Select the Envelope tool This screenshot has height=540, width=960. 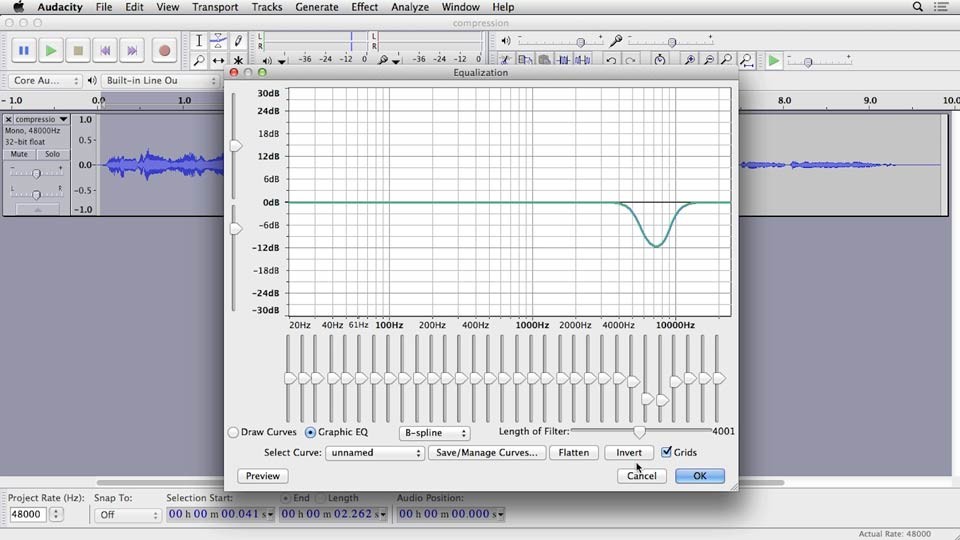pos(218,41)
